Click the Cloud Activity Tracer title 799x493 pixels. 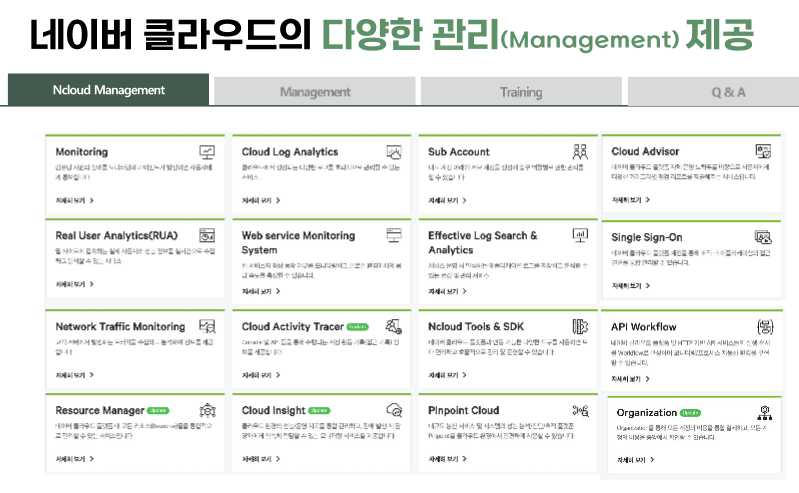(x=292, y=326)
